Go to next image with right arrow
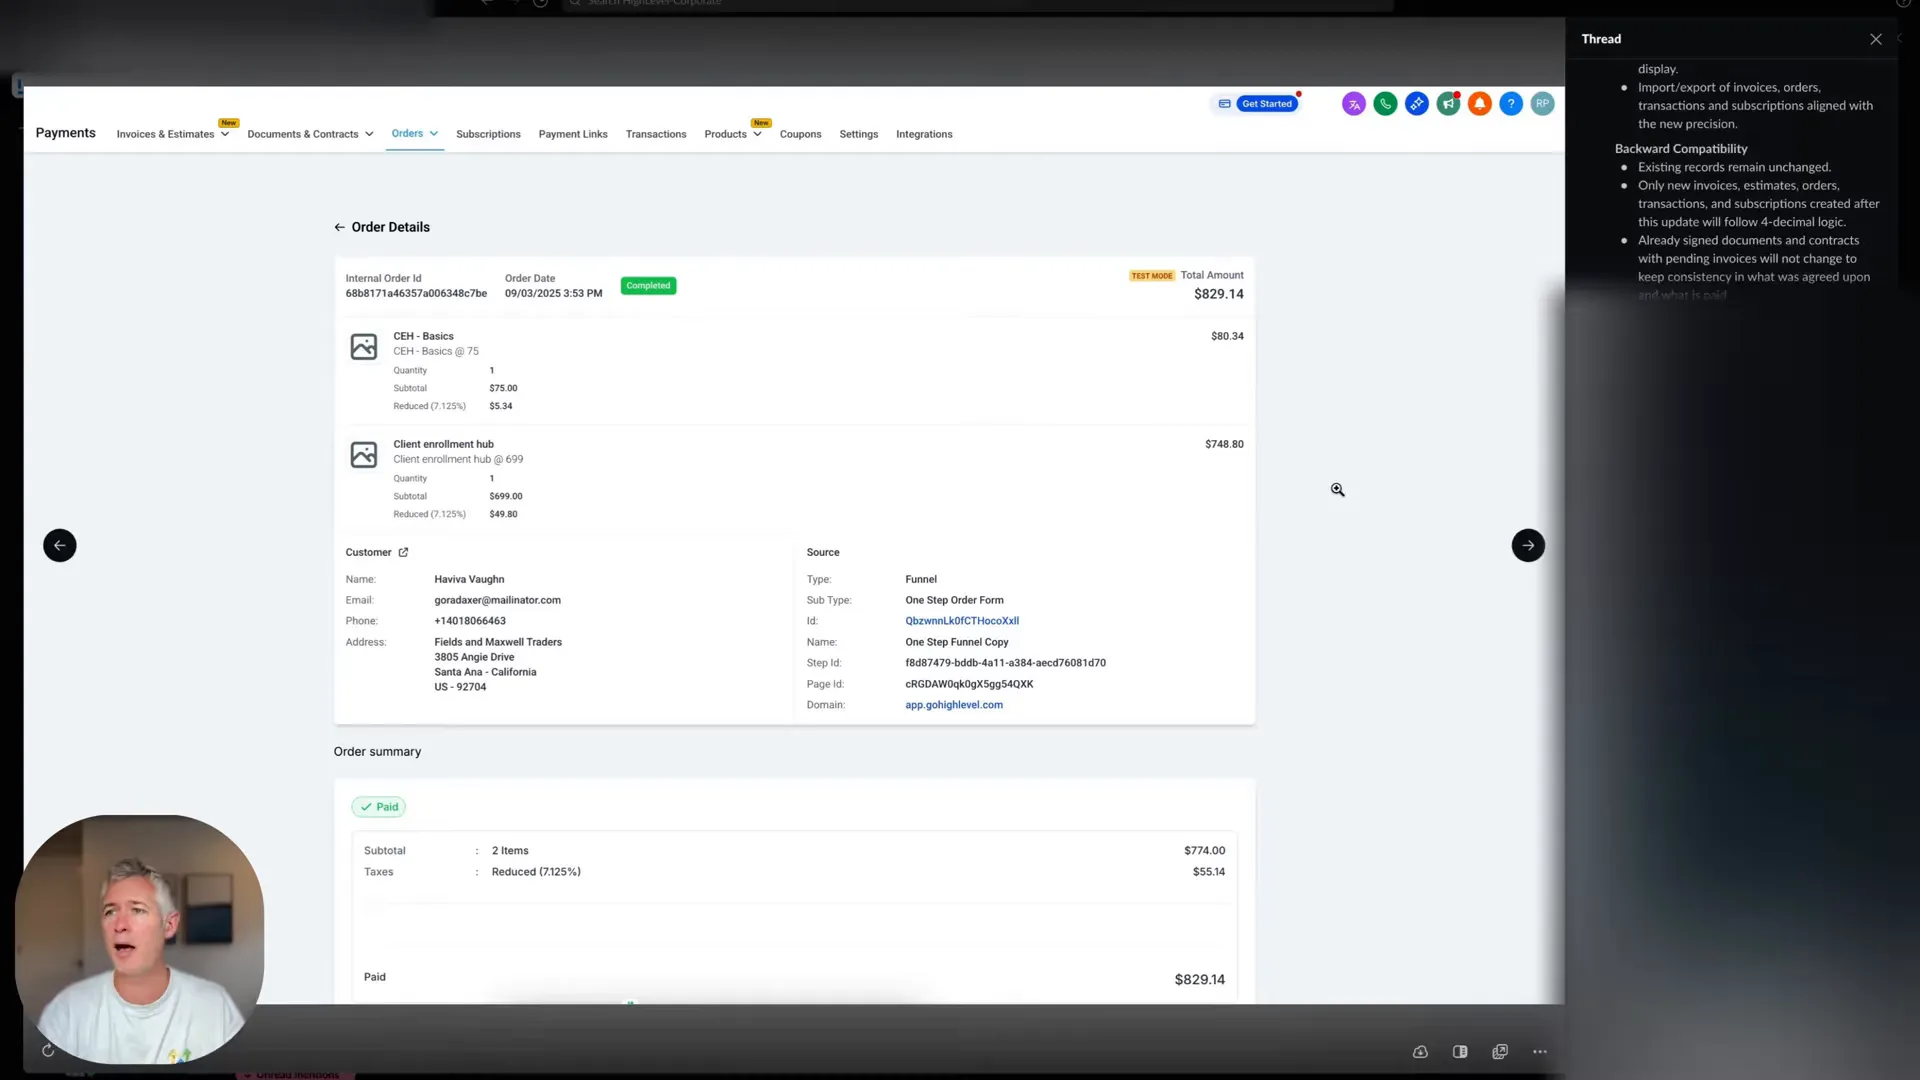This screenshot has width=1920, height=1080. tap(1528, 545)
